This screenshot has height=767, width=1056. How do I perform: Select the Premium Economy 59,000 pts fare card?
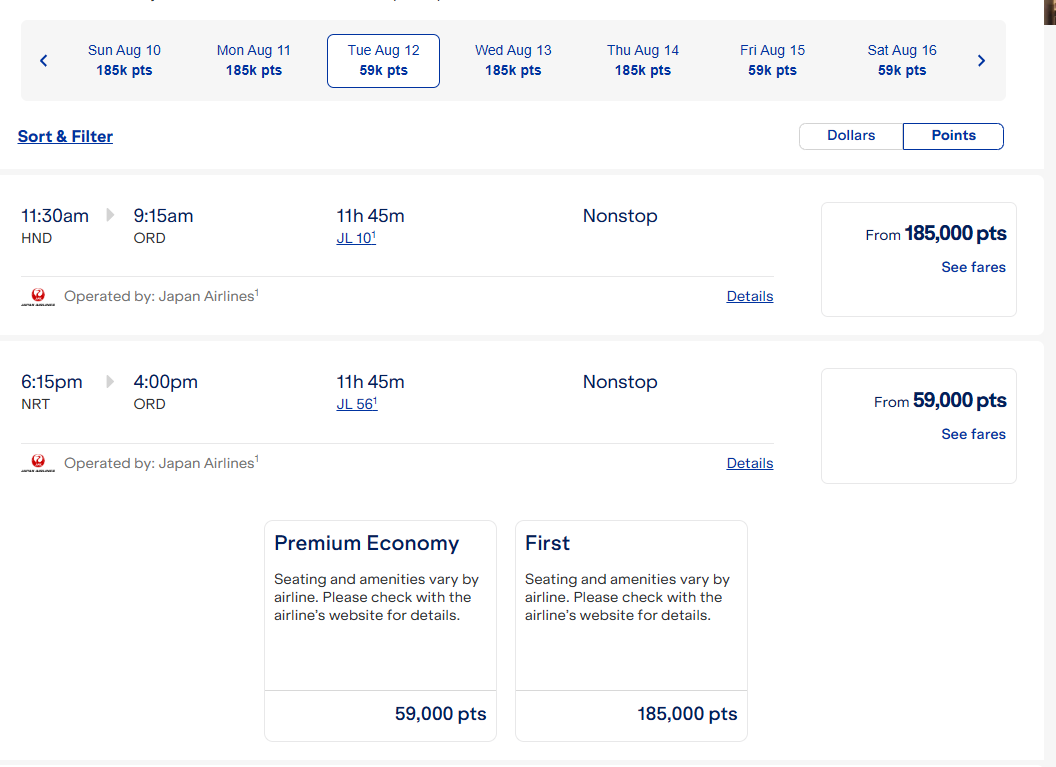380,630
